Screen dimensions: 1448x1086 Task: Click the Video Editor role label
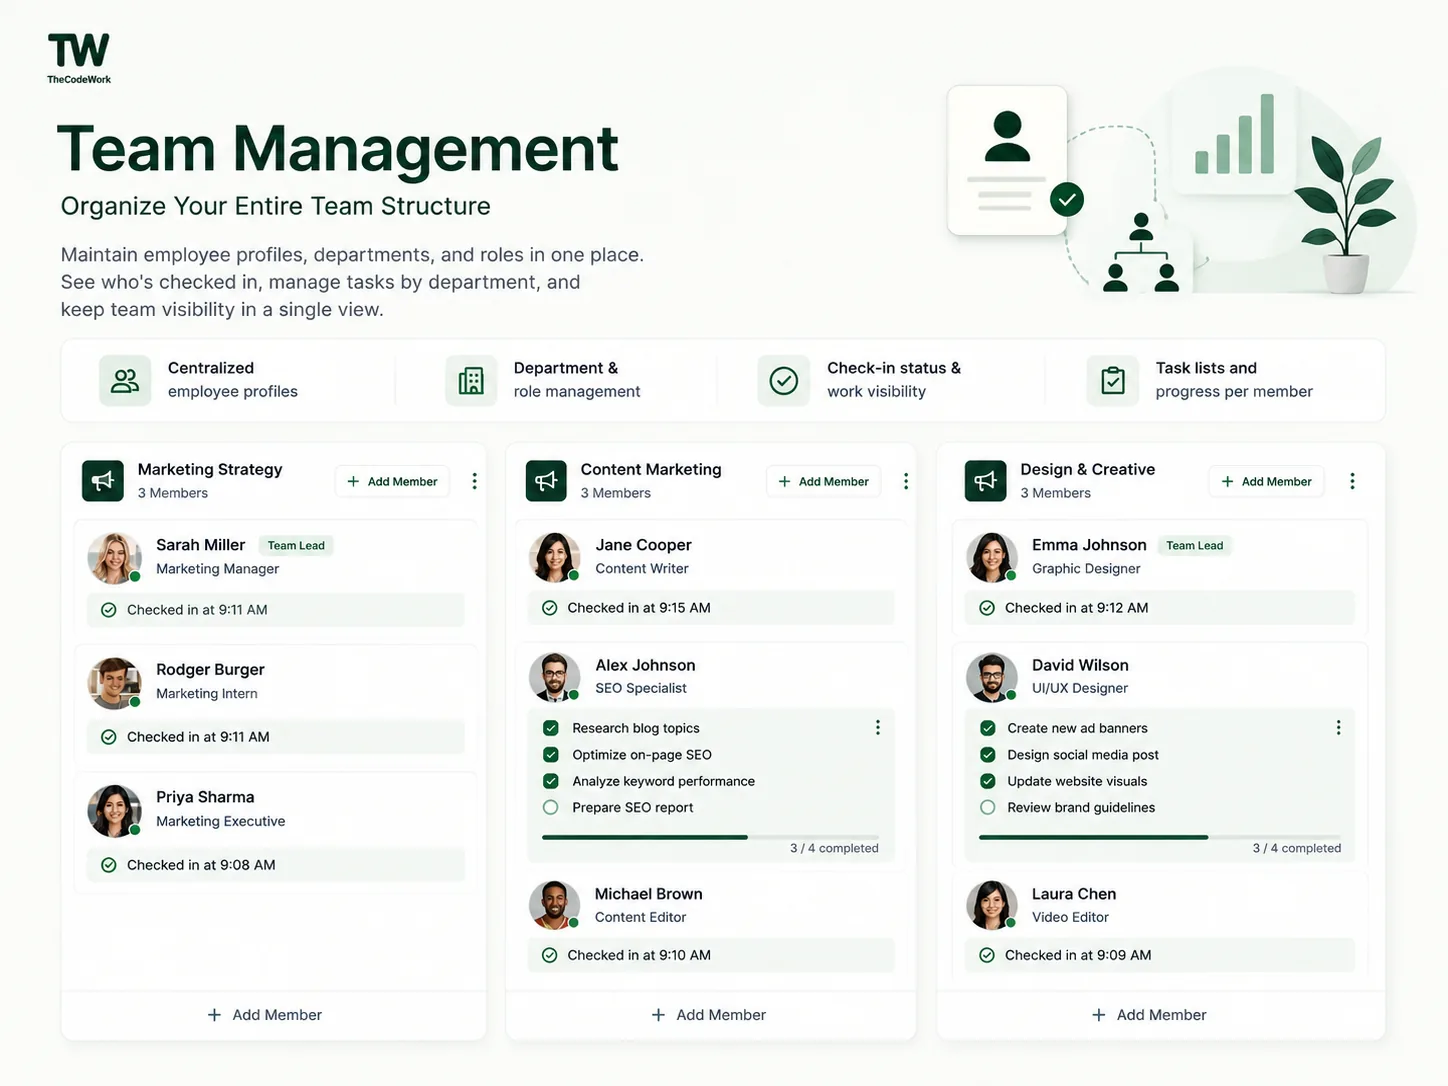pyautogui.click(x=1070, y=917)
